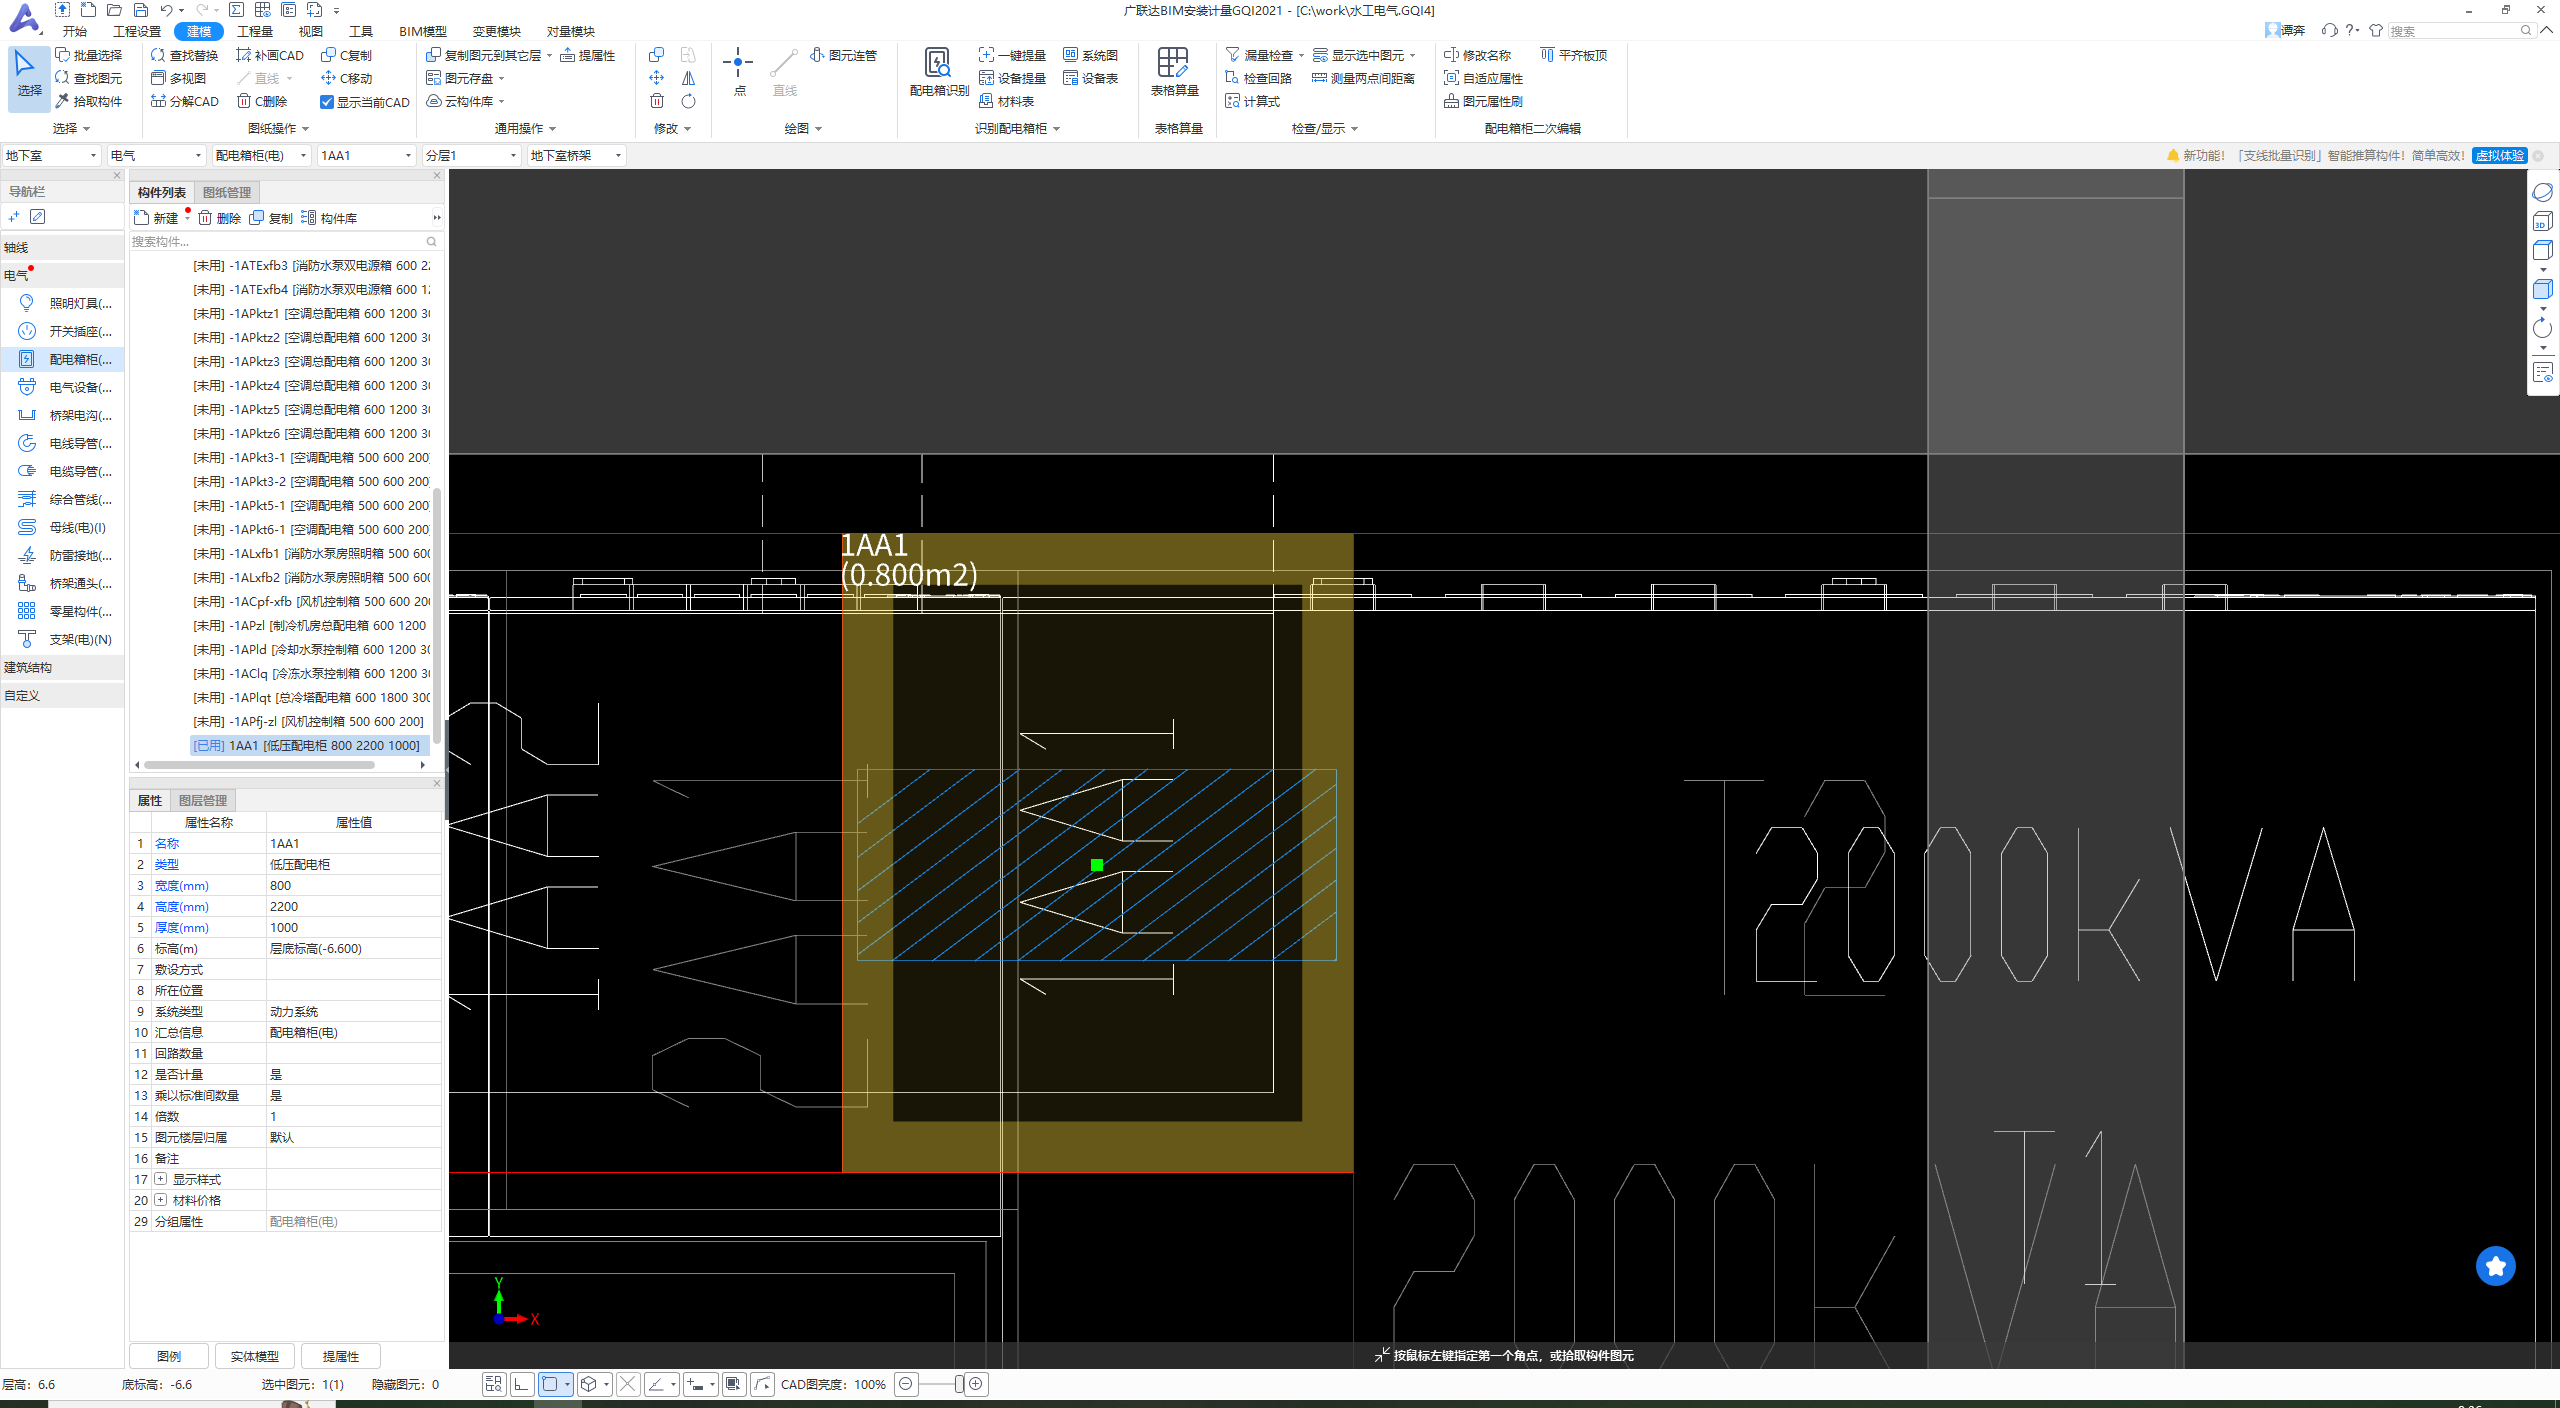The width and height of the screenshot is (2560, 1408).
Task: Click the 查找图元 tool
Action: point(89,78)
